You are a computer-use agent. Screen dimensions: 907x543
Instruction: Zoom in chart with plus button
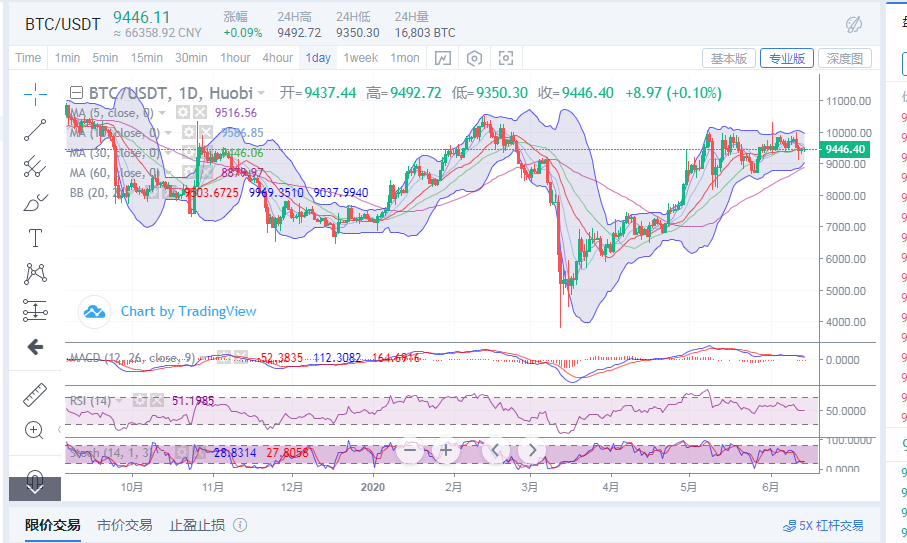[446, 450]
